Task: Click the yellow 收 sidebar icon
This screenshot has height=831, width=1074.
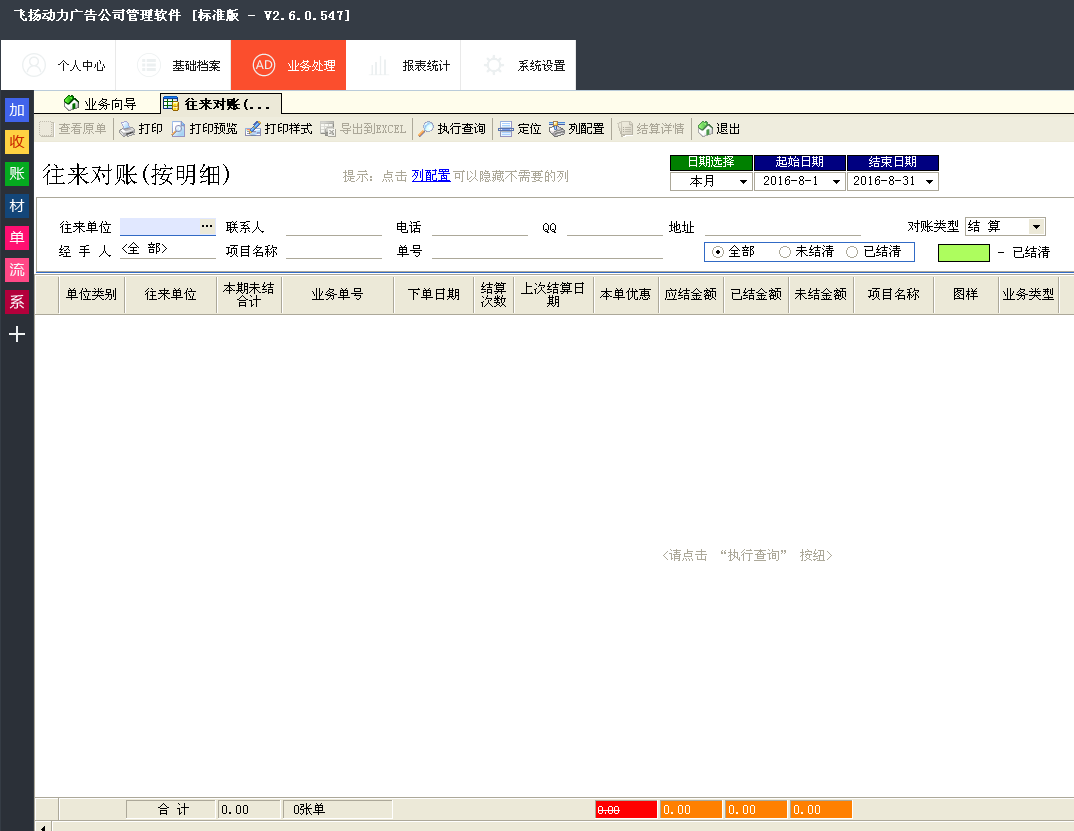Action: (17, 141)
